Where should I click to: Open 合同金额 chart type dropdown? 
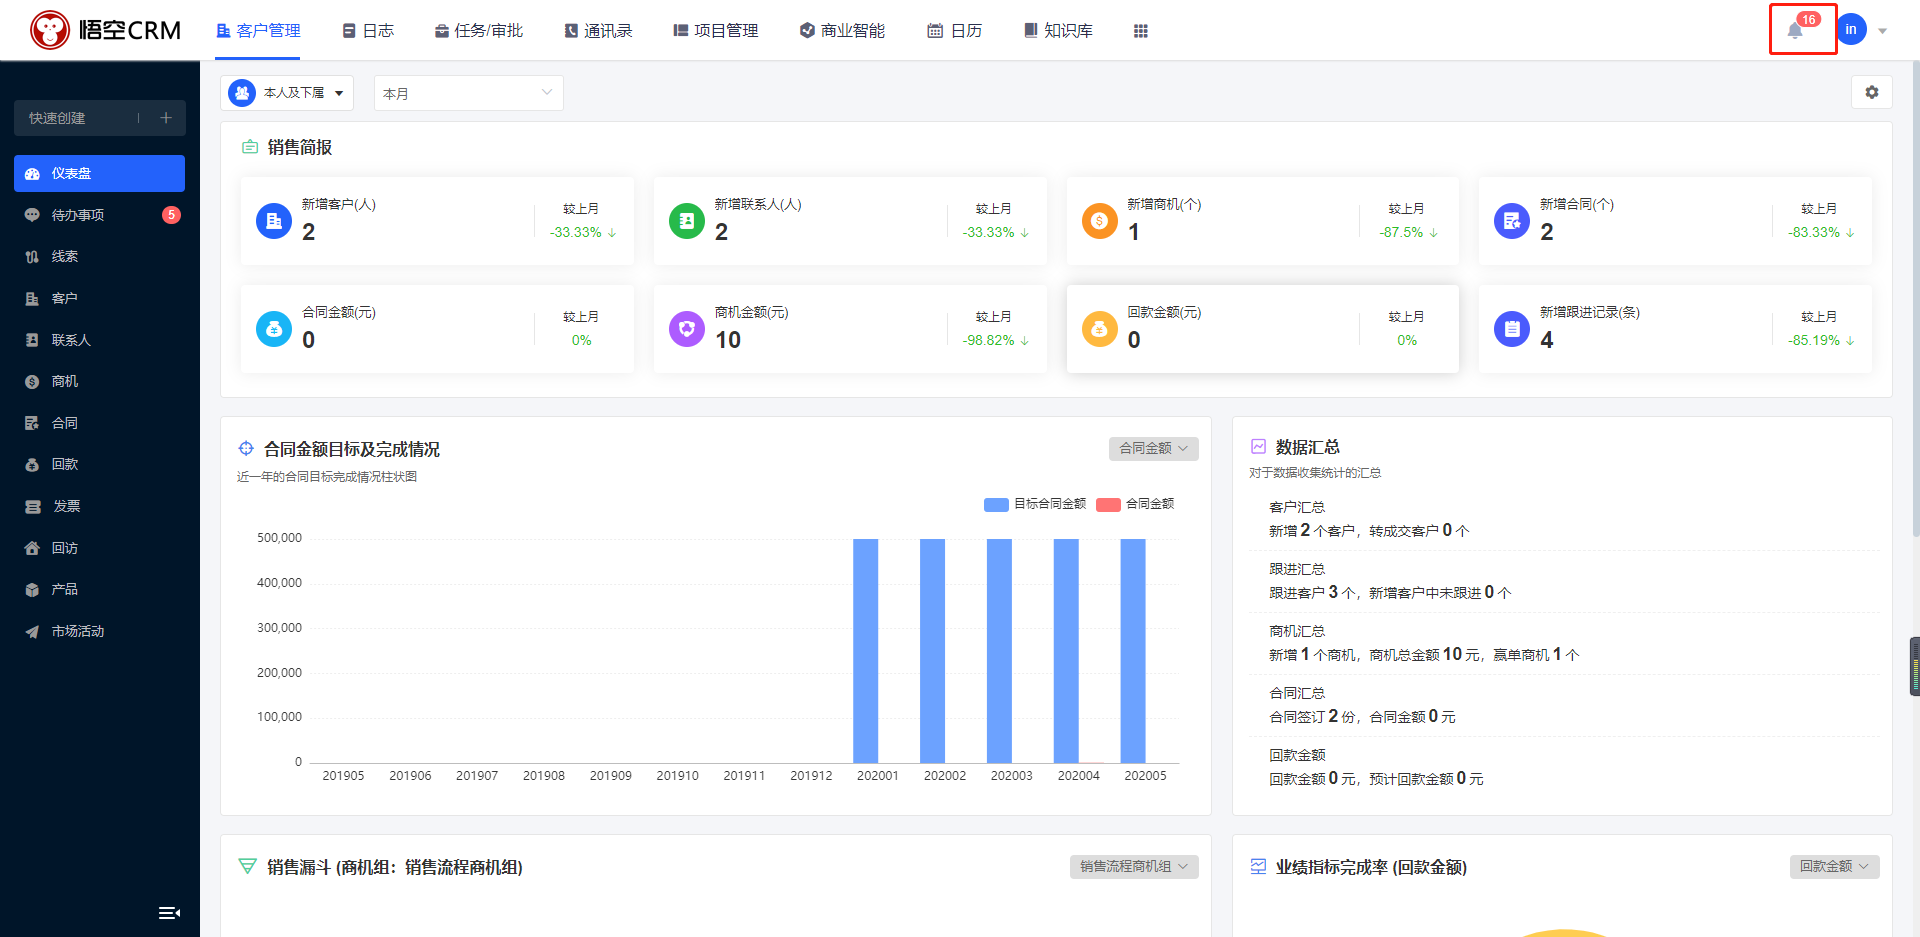[1153, 449]
